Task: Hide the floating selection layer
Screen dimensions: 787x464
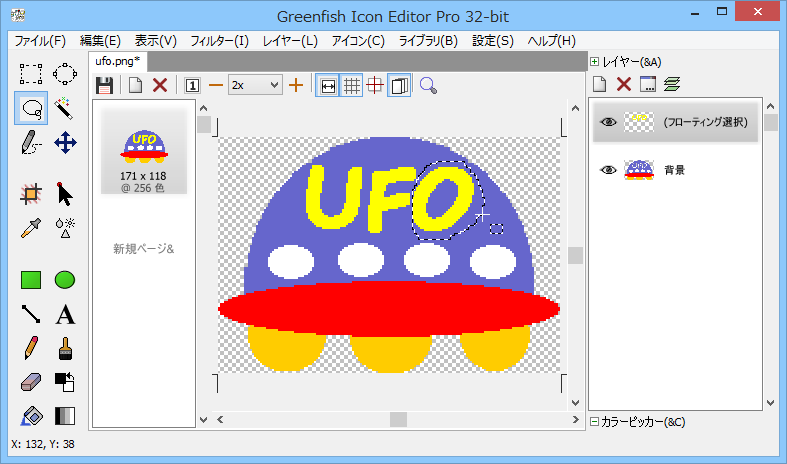Action: (607, 122)
